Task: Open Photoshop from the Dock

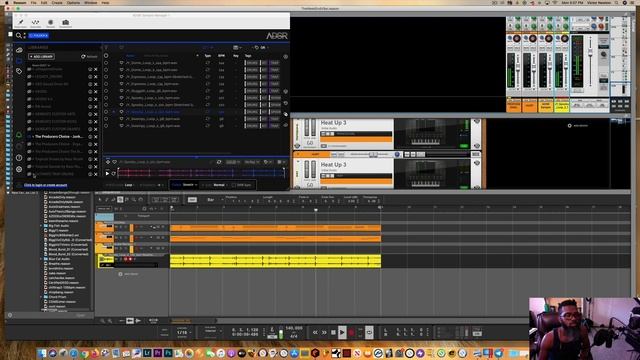Action: pyautogui.click(x=168, y=353)
